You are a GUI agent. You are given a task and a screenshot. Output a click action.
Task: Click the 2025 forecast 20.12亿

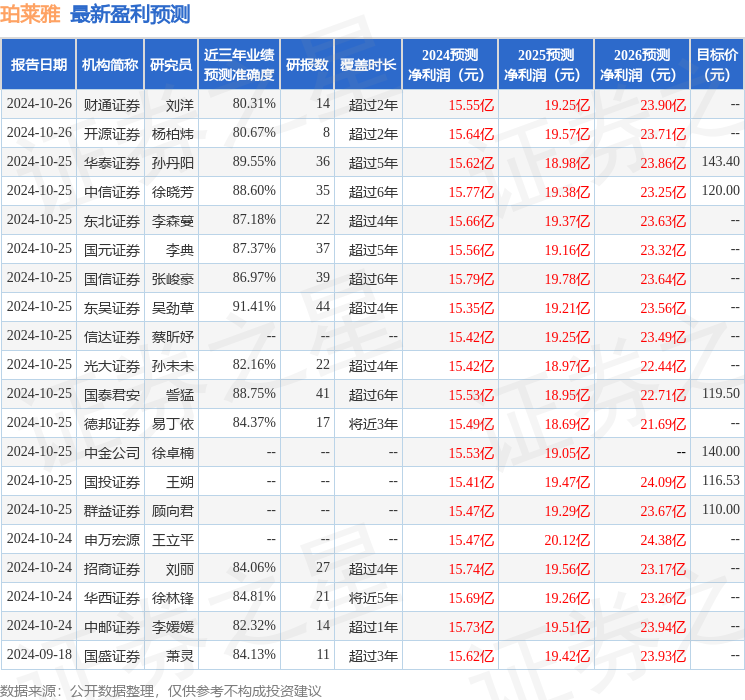567,540
